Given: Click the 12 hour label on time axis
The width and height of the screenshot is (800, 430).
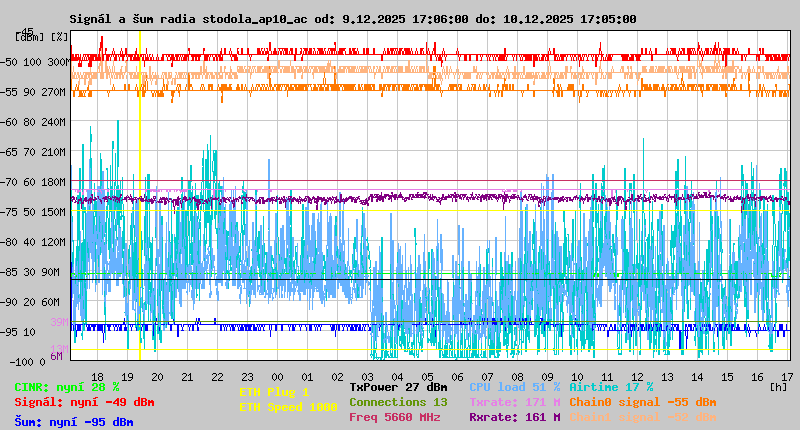Looking at the screenshot, I should pyautogui.click(x=638, y=376).
